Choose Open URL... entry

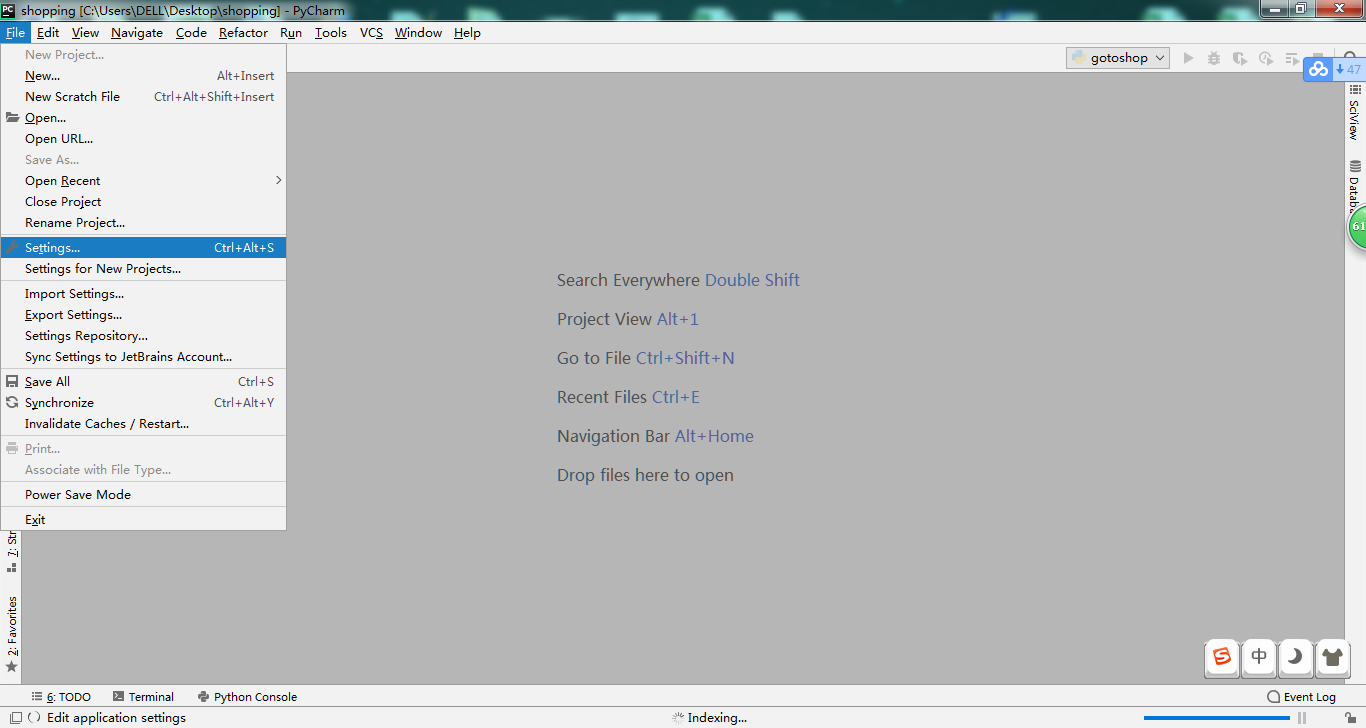(x=143, y=139)
